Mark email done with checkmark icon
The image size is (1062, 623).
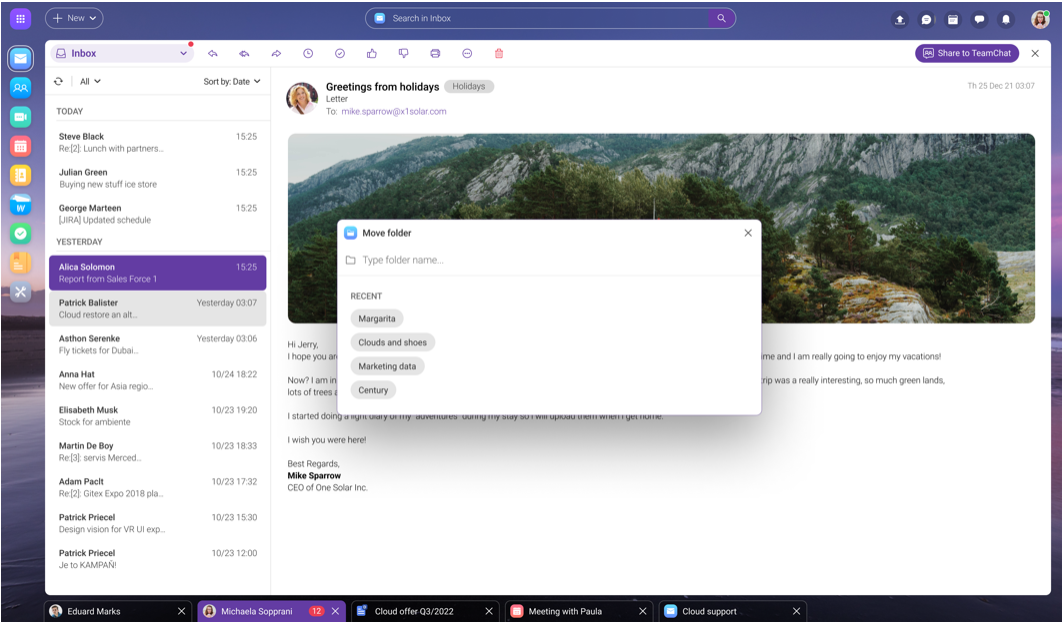click(340, 53)
